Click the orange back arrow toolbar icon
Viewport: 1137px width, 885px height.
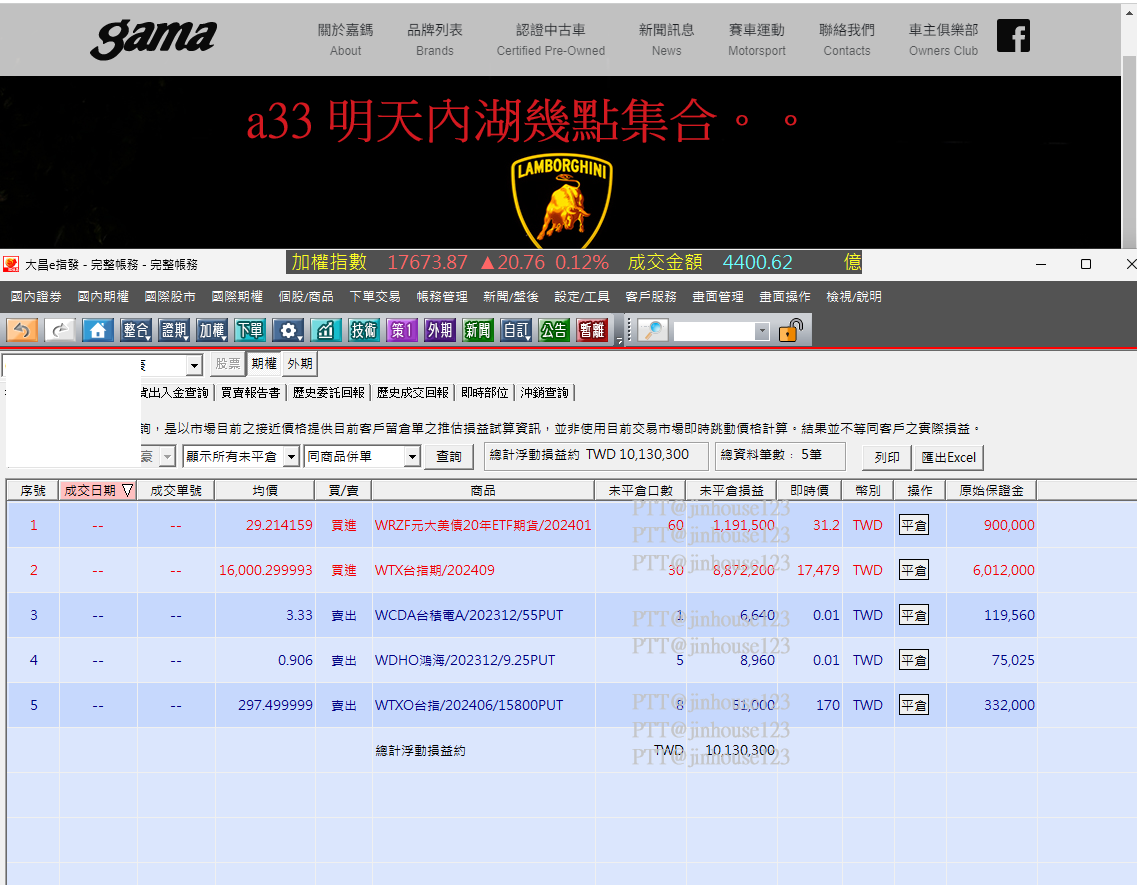22,331
